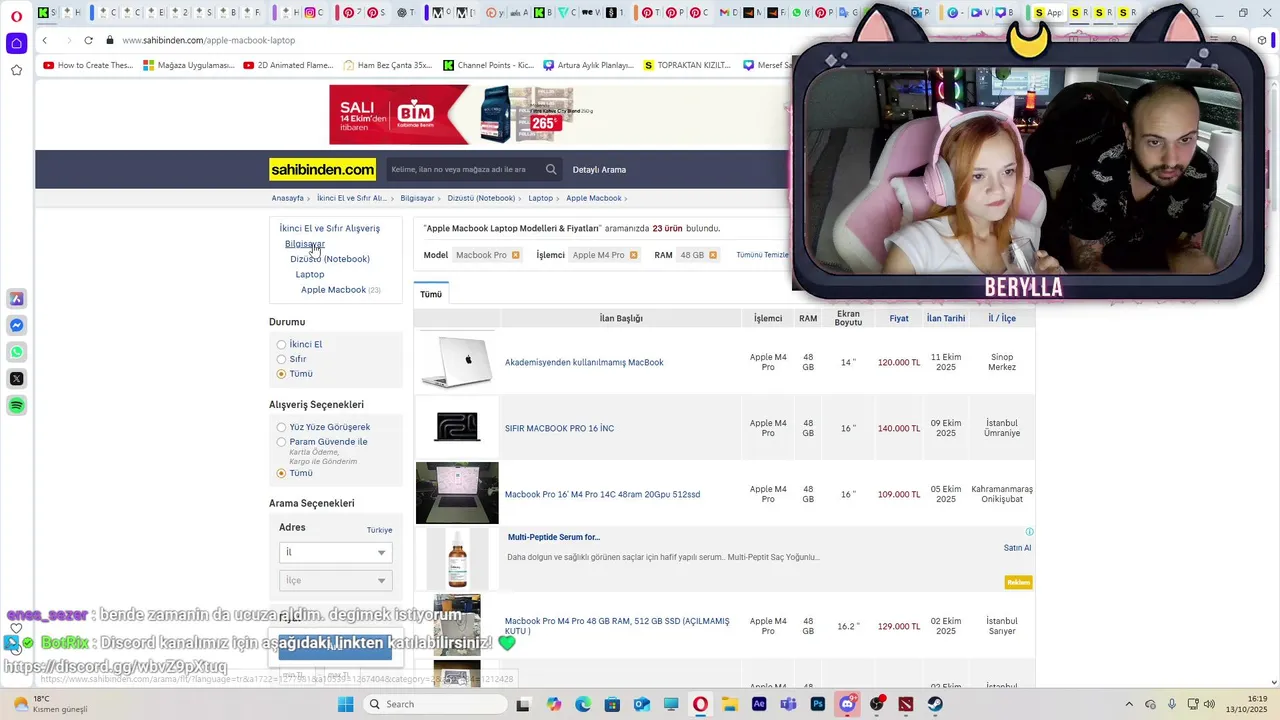The width and height of the screenshot is (1280, 720).
Task: Reload the sahibinden page
Action: (x=88, y=40)
